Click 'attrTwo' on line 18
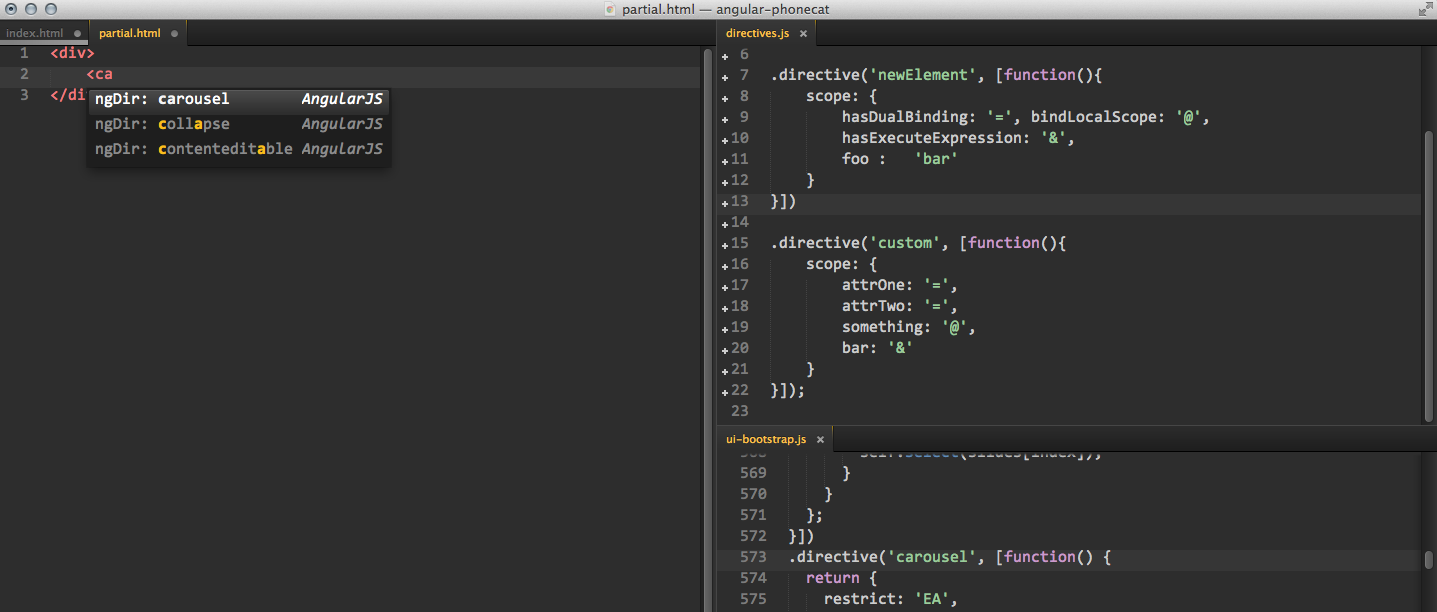 pyautogui.click(x=873, y=306)
